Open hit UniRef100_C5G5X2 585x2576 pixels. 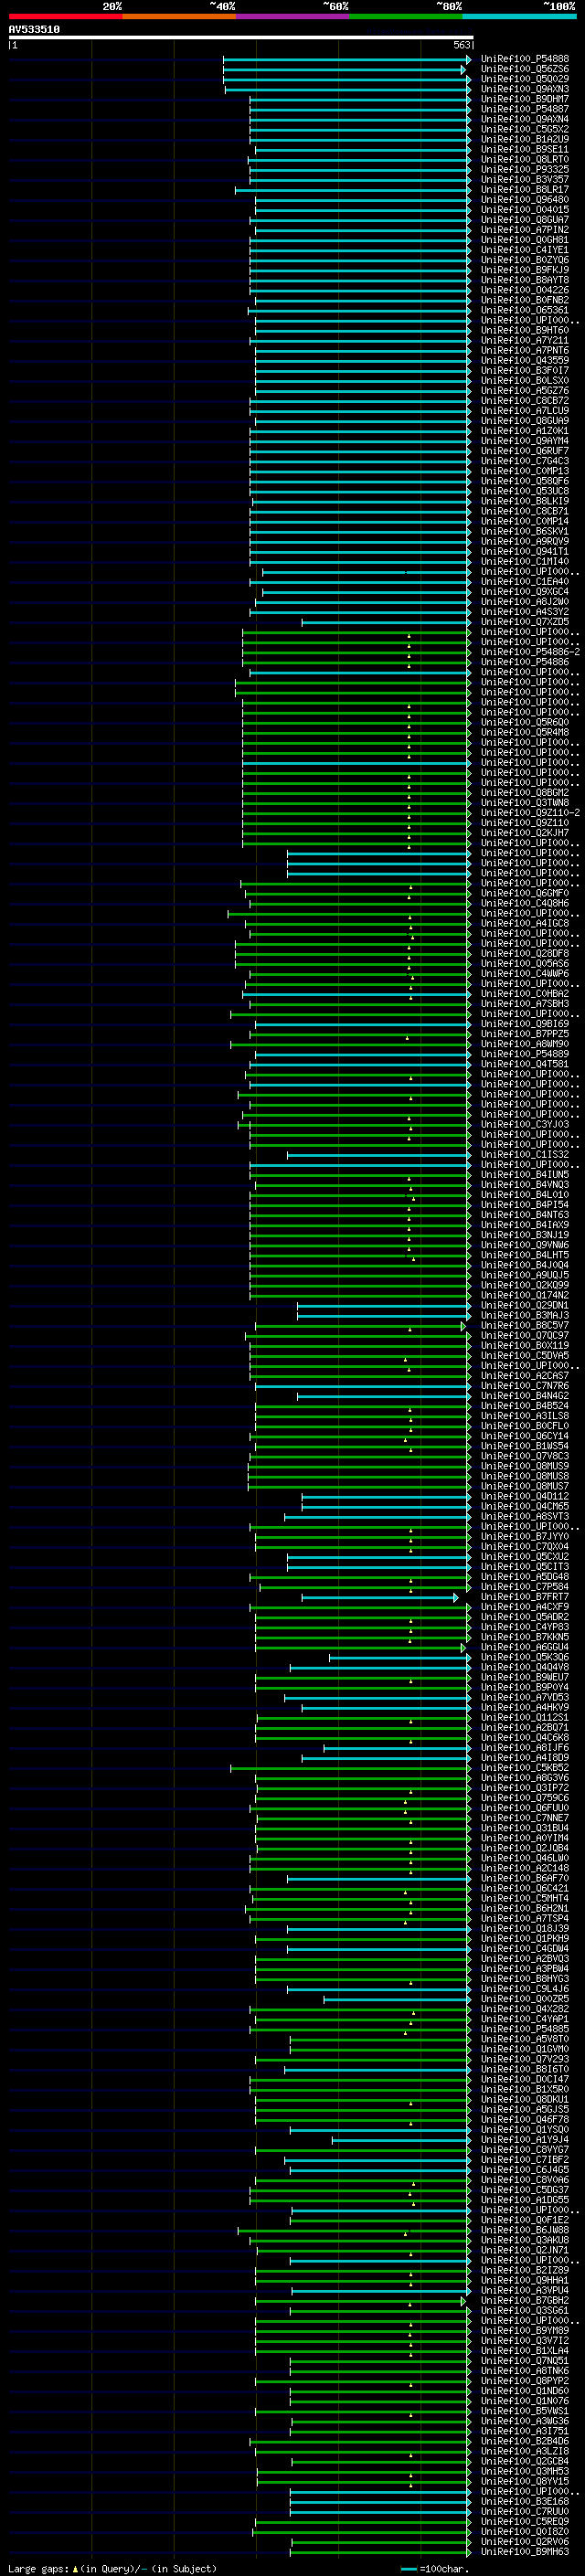point(525,129)
